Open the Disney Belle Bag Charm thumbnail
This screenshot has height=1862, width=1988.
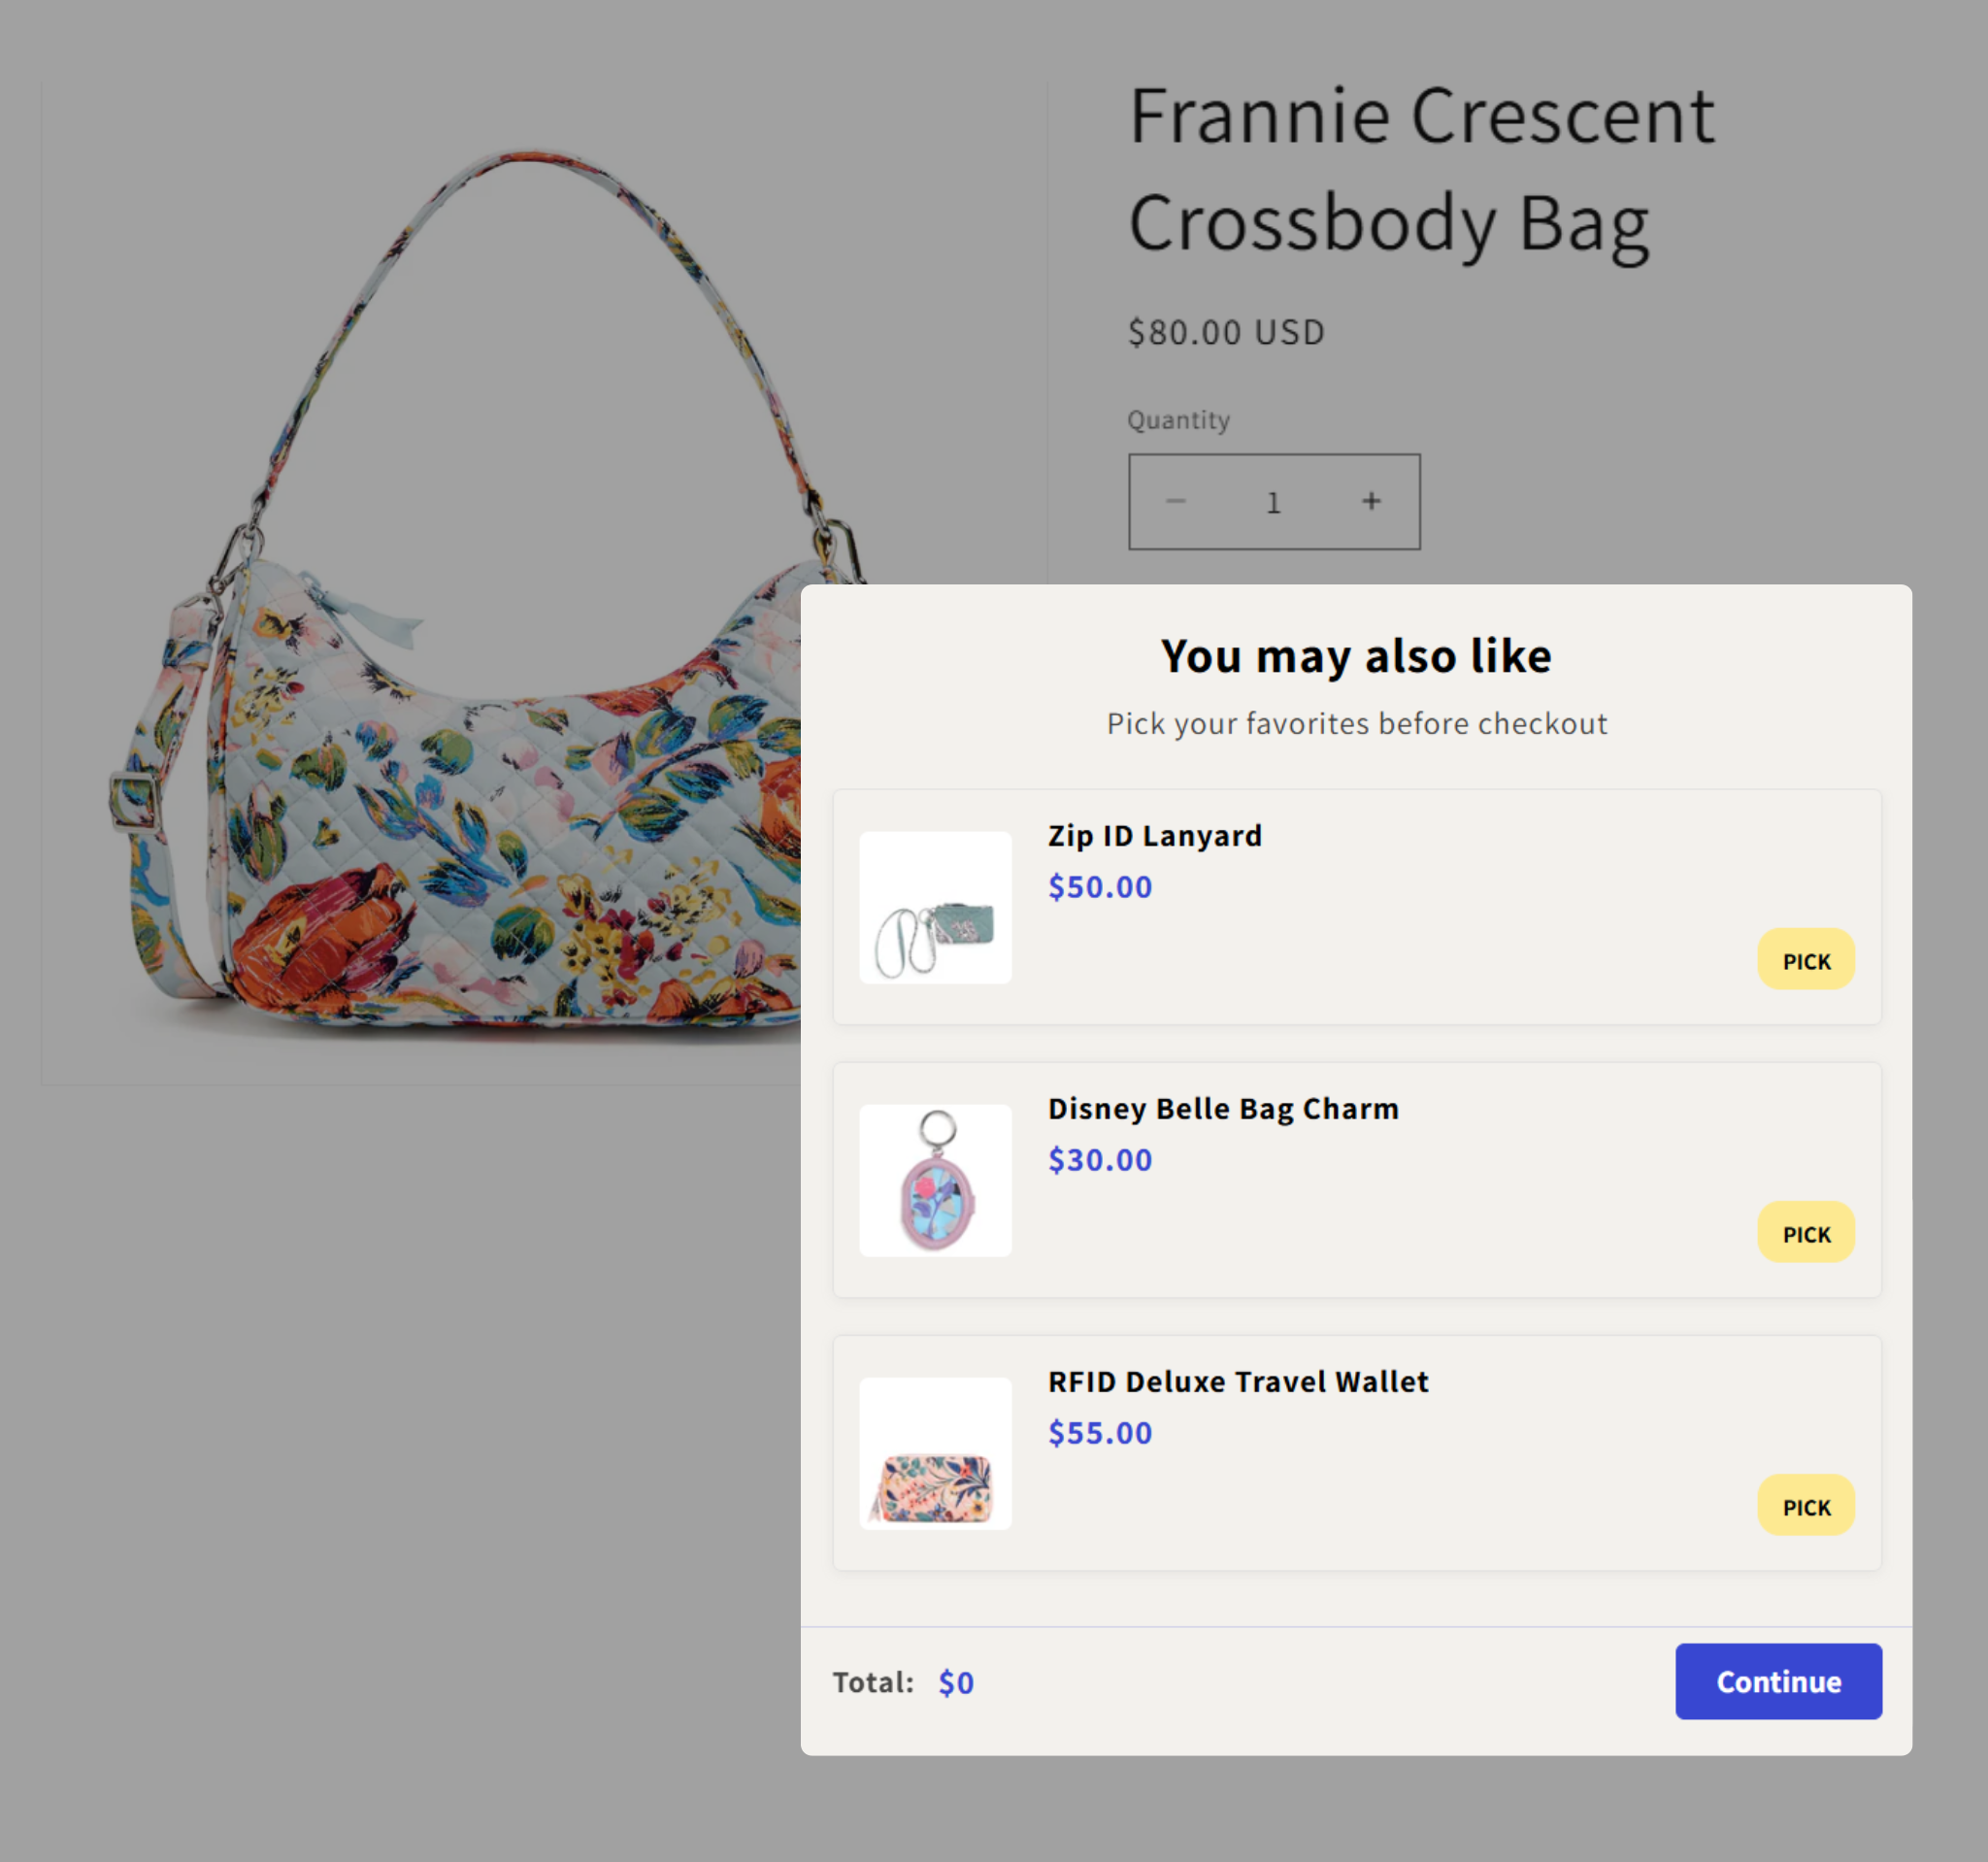(x=935, y=1181)
